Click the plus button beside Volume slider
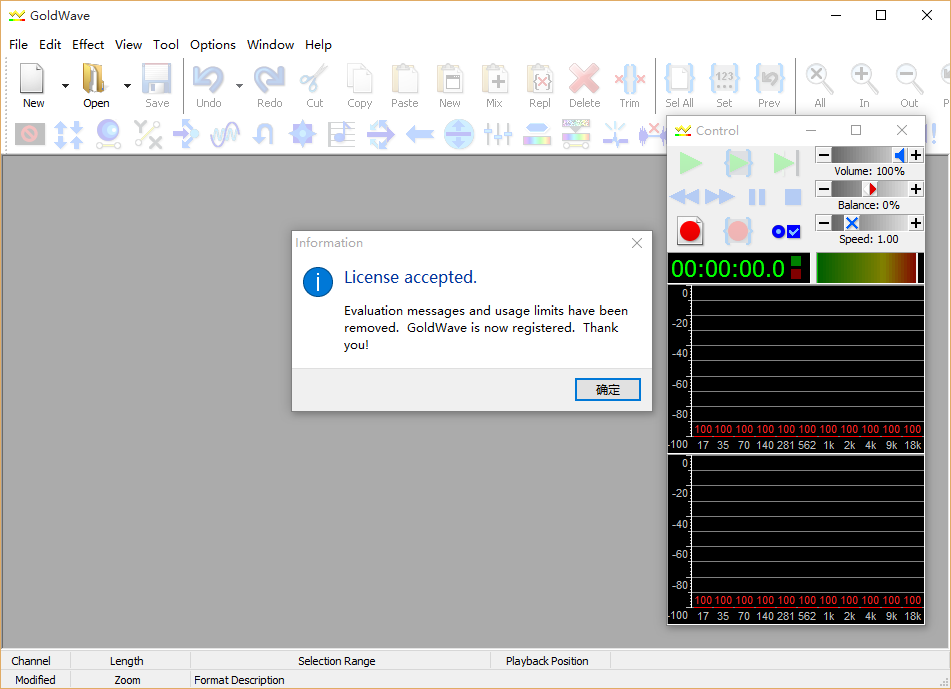Image resolution: width=951 pixels, height=689 pixels. 916,155
